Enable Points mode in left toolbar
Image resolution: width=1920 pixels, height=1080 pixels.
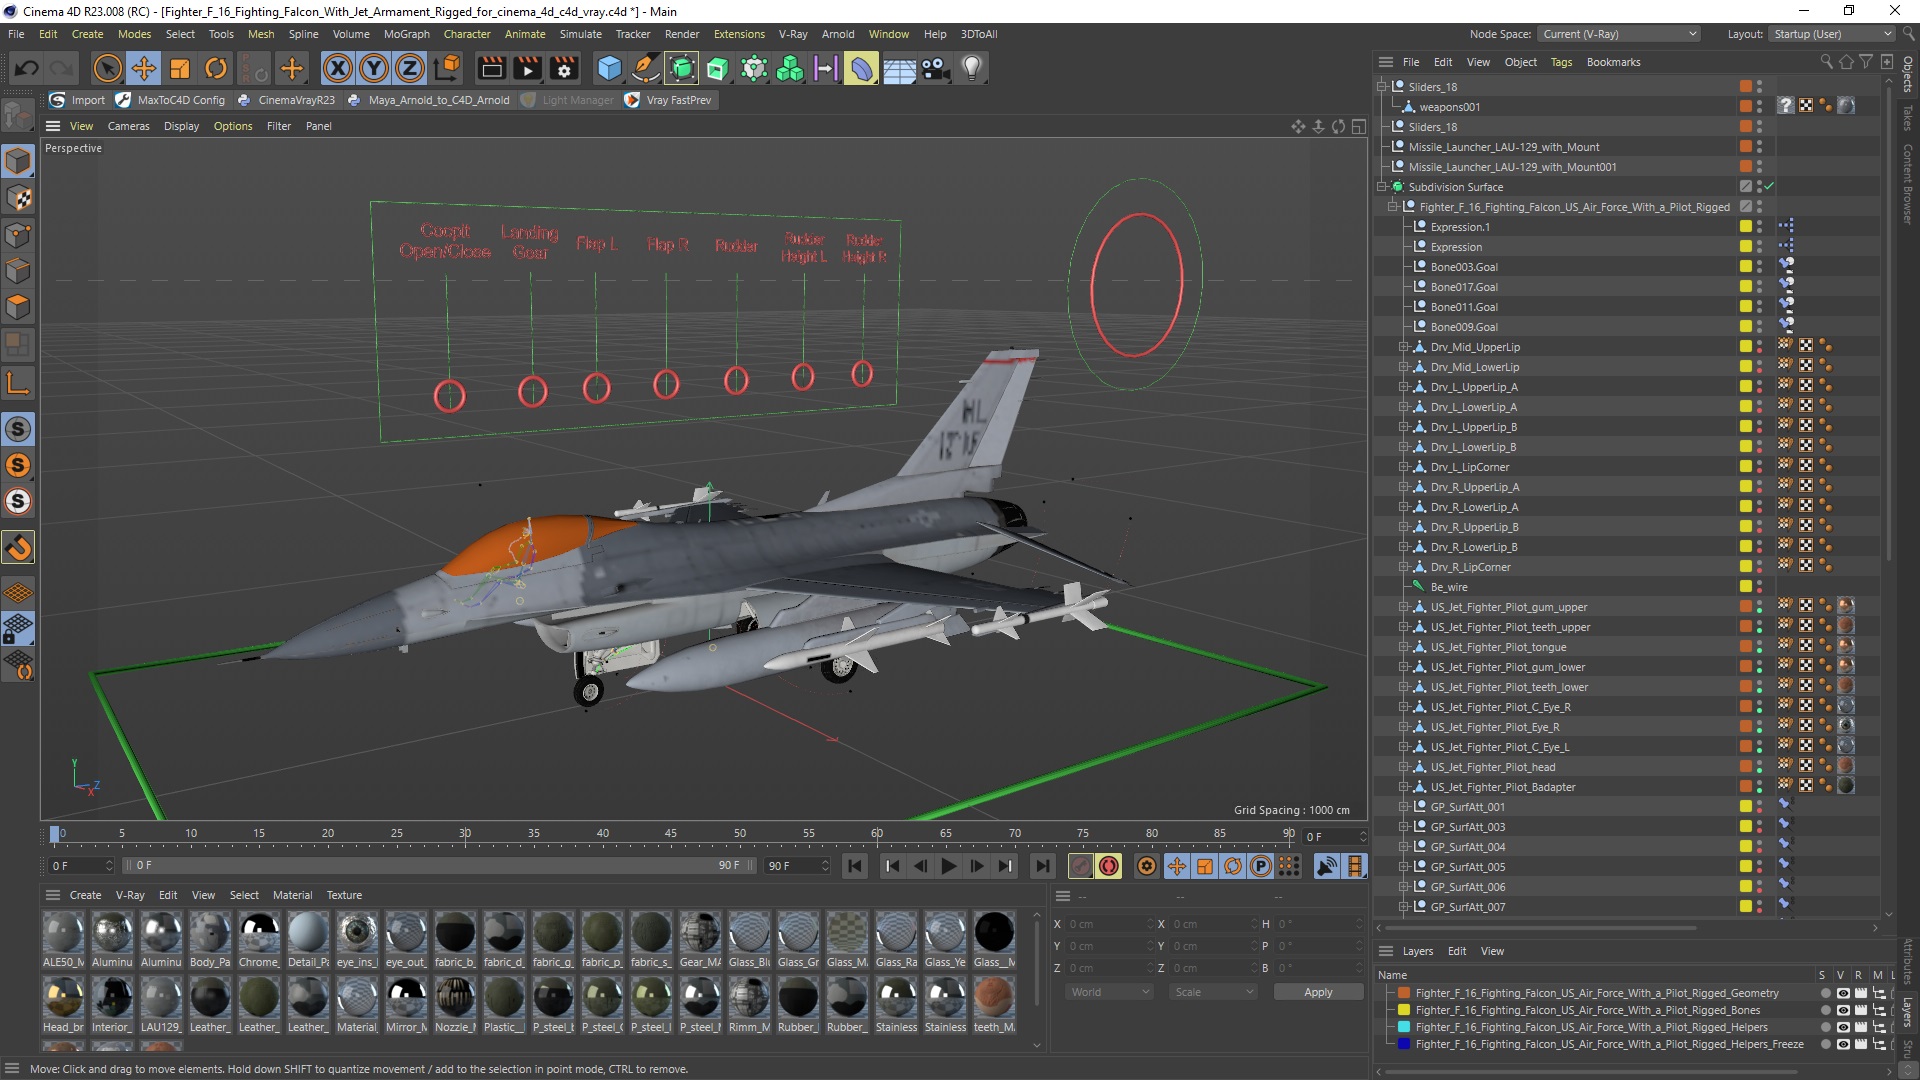click(x=18, y=234)
